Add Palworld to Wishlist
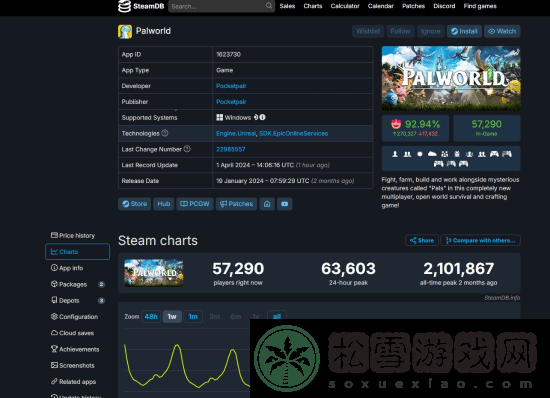This screenshot has width=550, height=398. click(x=368, y=31)
